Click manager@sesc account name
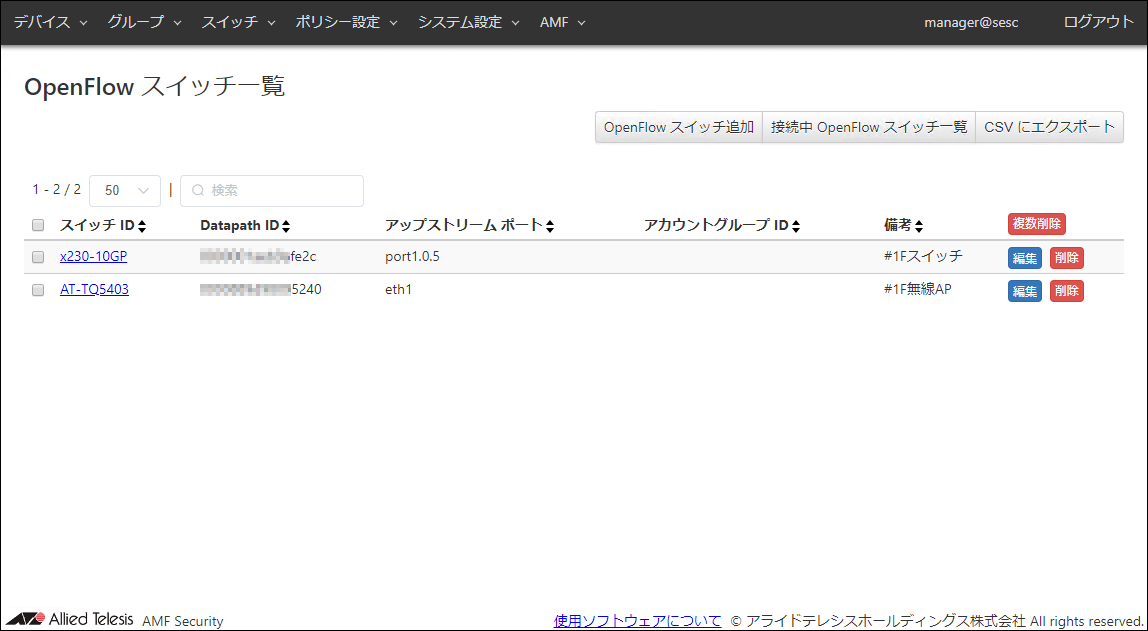 tap(971, 23)
